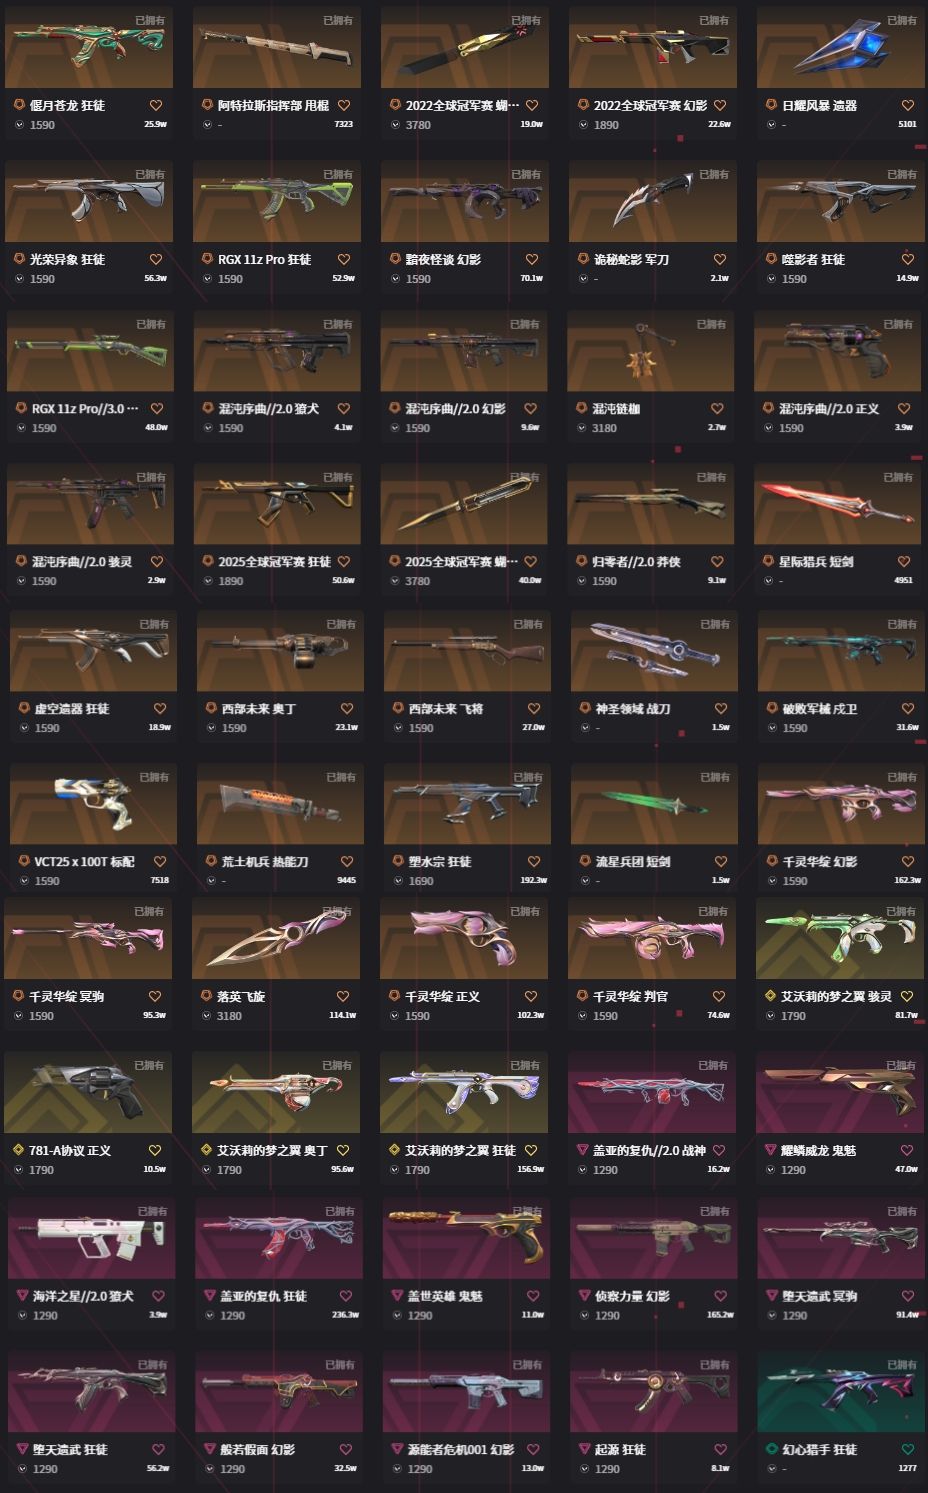Open the 西部未来 奥丁 skin name
The image size is (928, 1493).
pyautogui.click(x=258, y=708)
